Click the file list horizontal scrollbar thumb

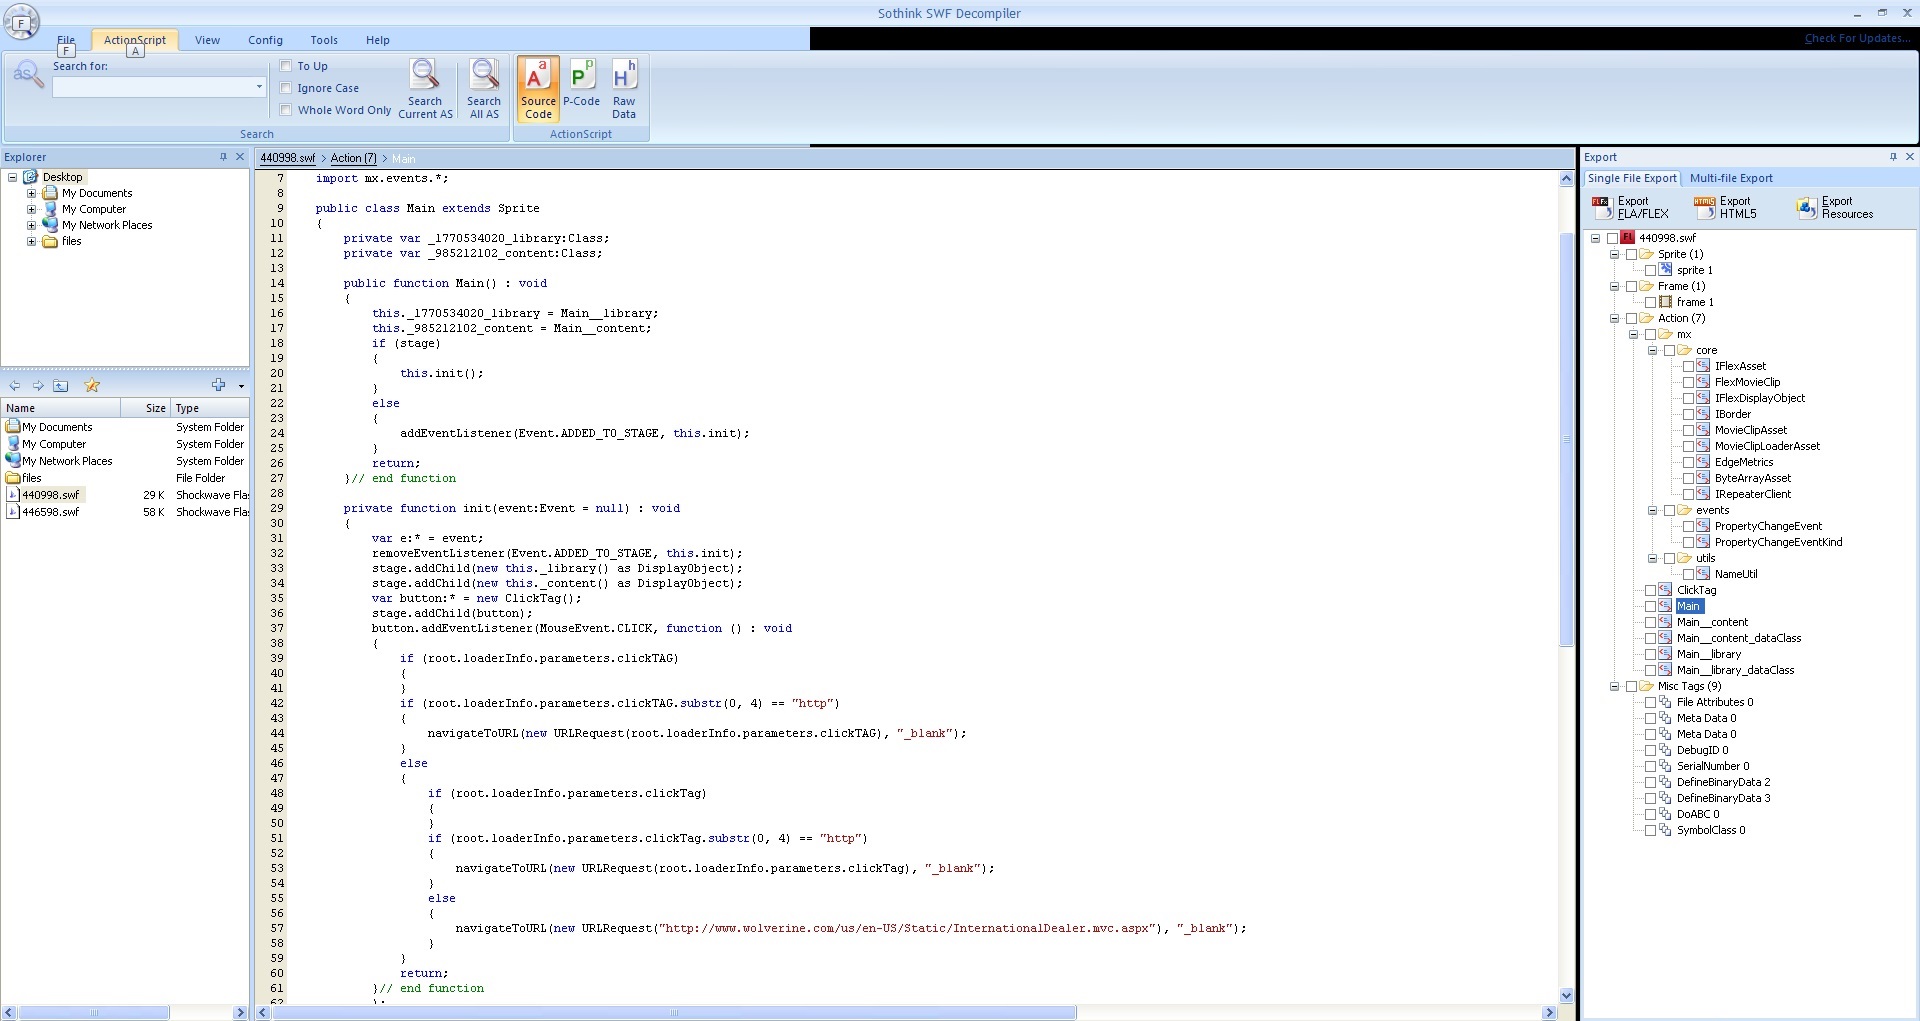[93, 1013]
